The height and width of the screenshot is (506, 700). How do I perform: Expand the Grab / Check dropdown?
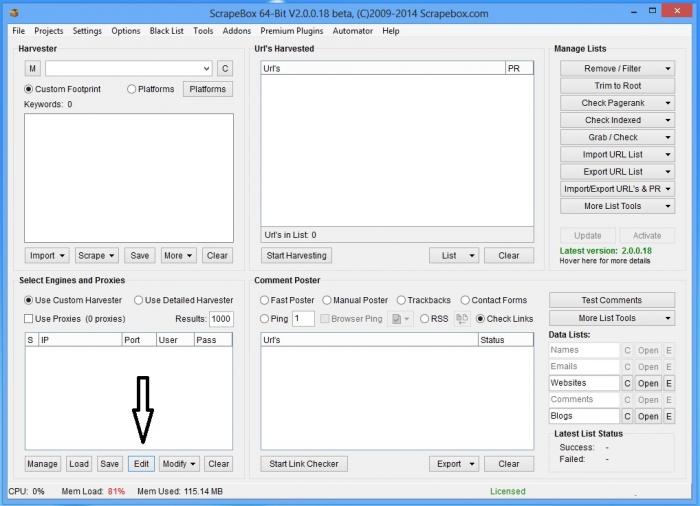click(x=668, y=138)
